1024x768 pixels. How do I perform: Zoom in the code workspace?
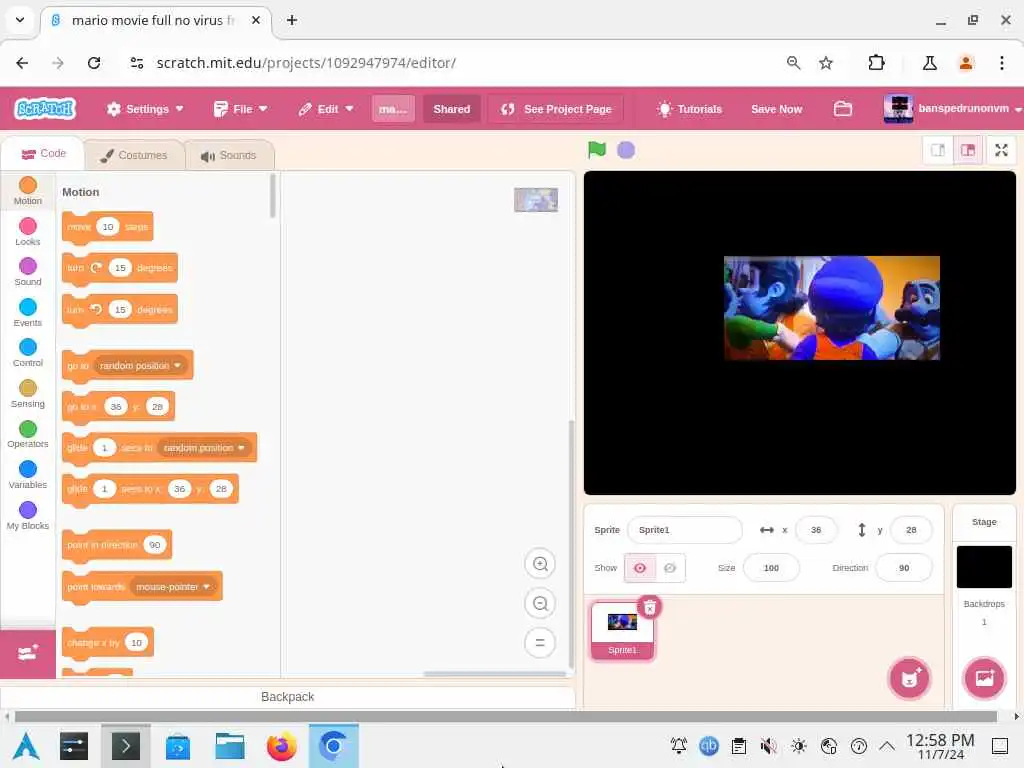[x=540, y=564]
